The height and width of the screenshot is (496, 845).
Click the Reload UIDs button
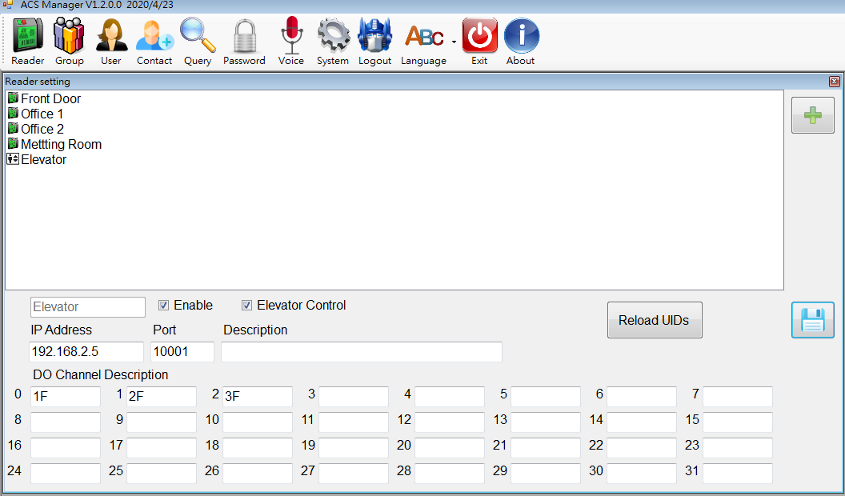tap(655, 320)
